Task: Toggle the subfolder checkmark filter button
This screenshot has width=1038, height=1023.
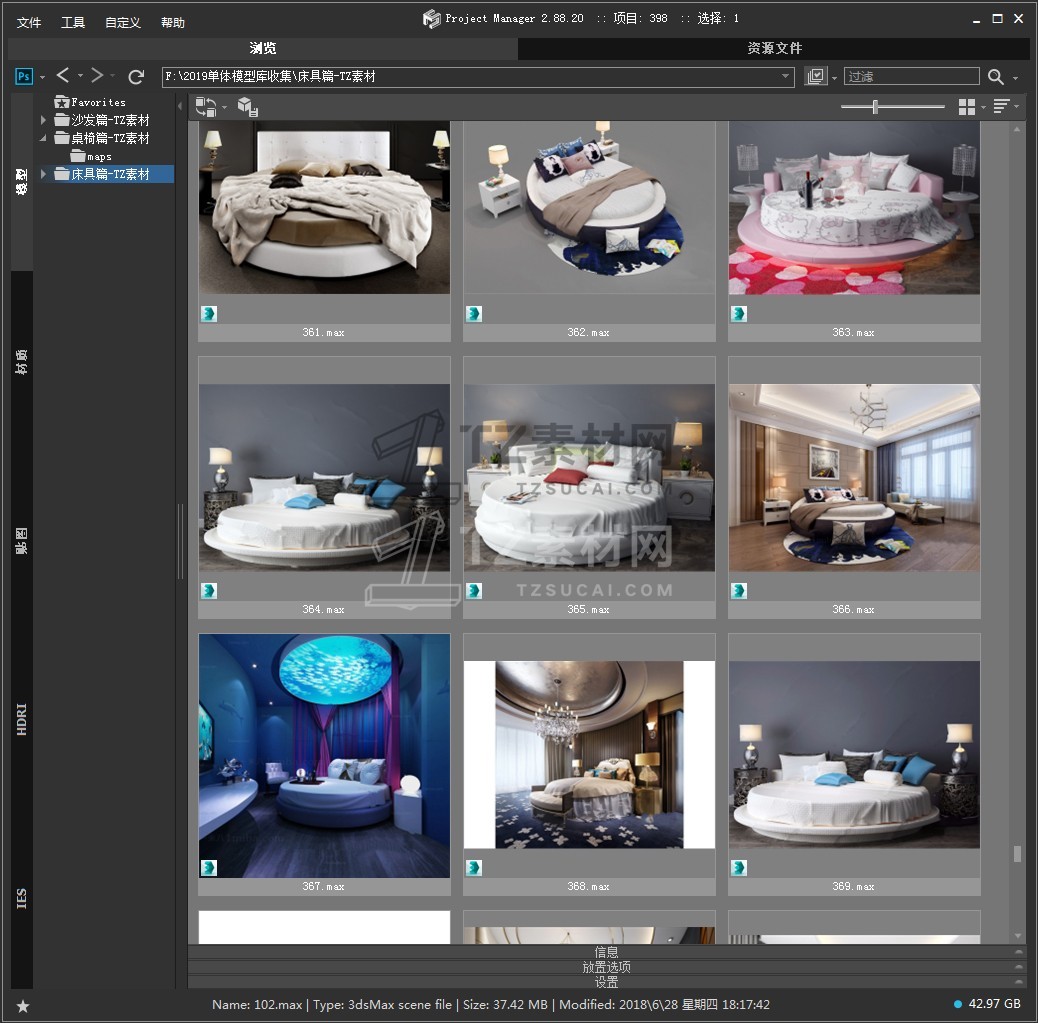Action: pos(816,77)
